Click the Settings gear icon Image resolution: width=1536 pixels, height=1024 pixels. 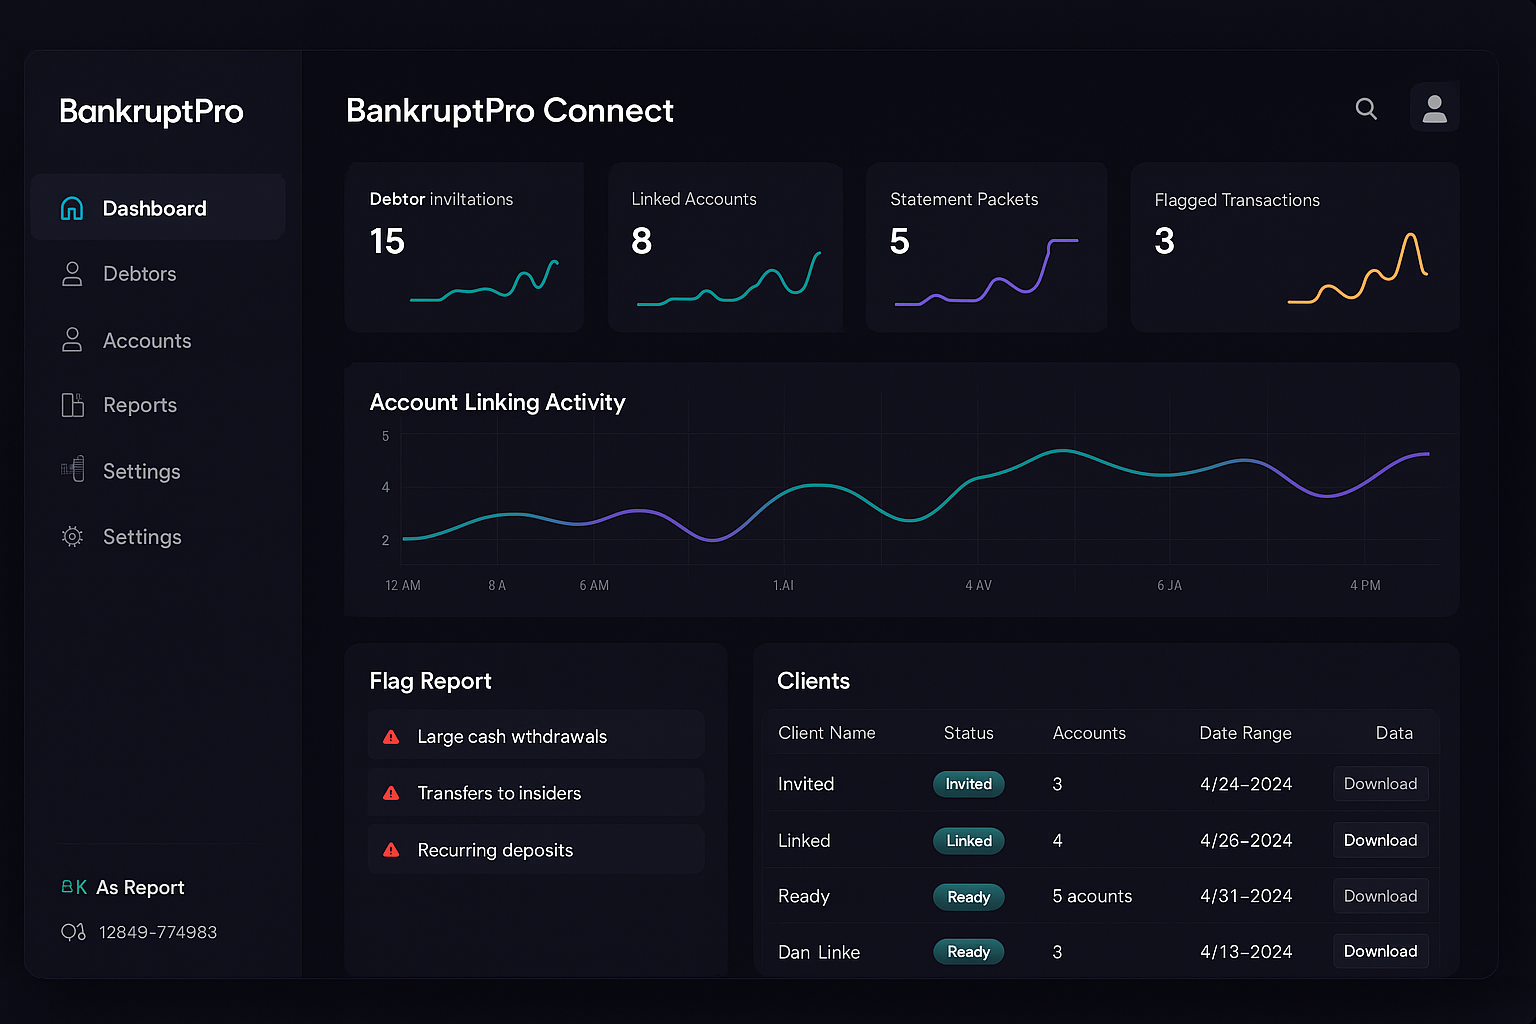72,537
